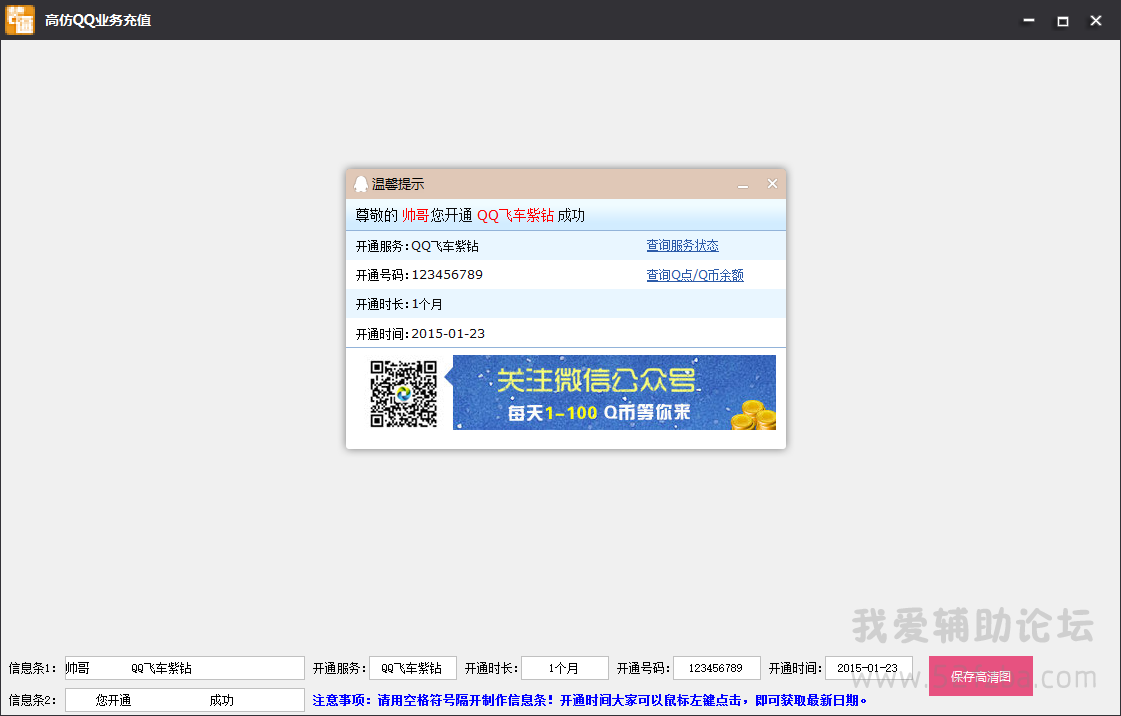The height and width of the screenshot is (716, 1121).
Task: Minimize the main application window
Action: click(x=1029, y=21)
